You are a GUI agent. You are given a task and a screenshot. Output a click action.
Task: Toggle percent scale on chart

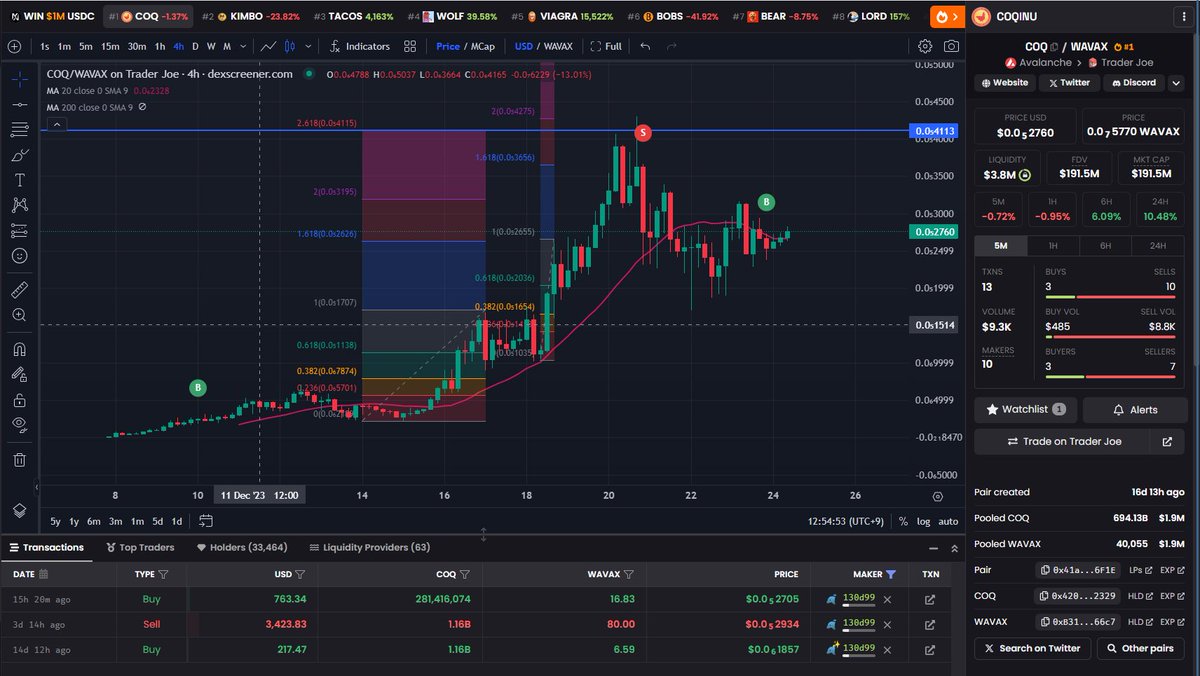point(903,521)
